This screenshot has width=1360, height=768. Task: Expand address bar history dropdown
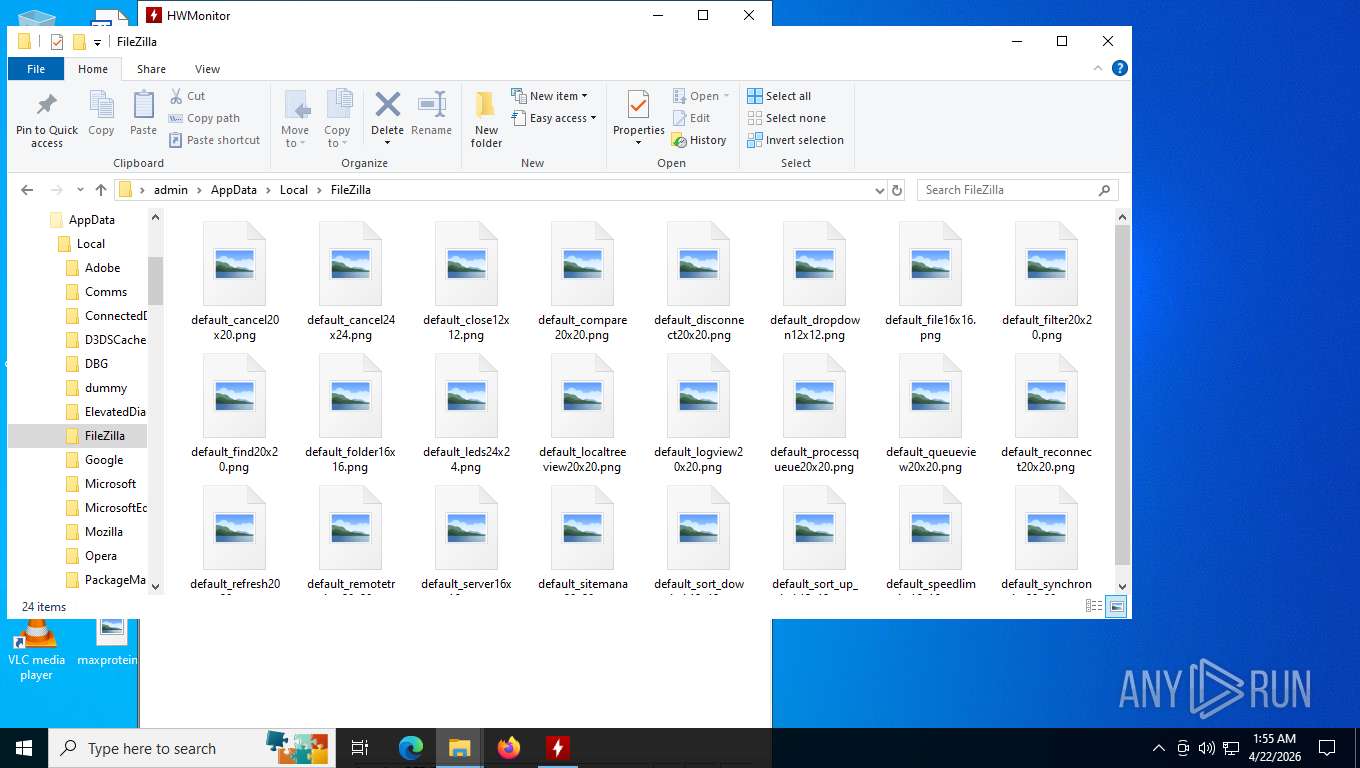tap(879, 190)
